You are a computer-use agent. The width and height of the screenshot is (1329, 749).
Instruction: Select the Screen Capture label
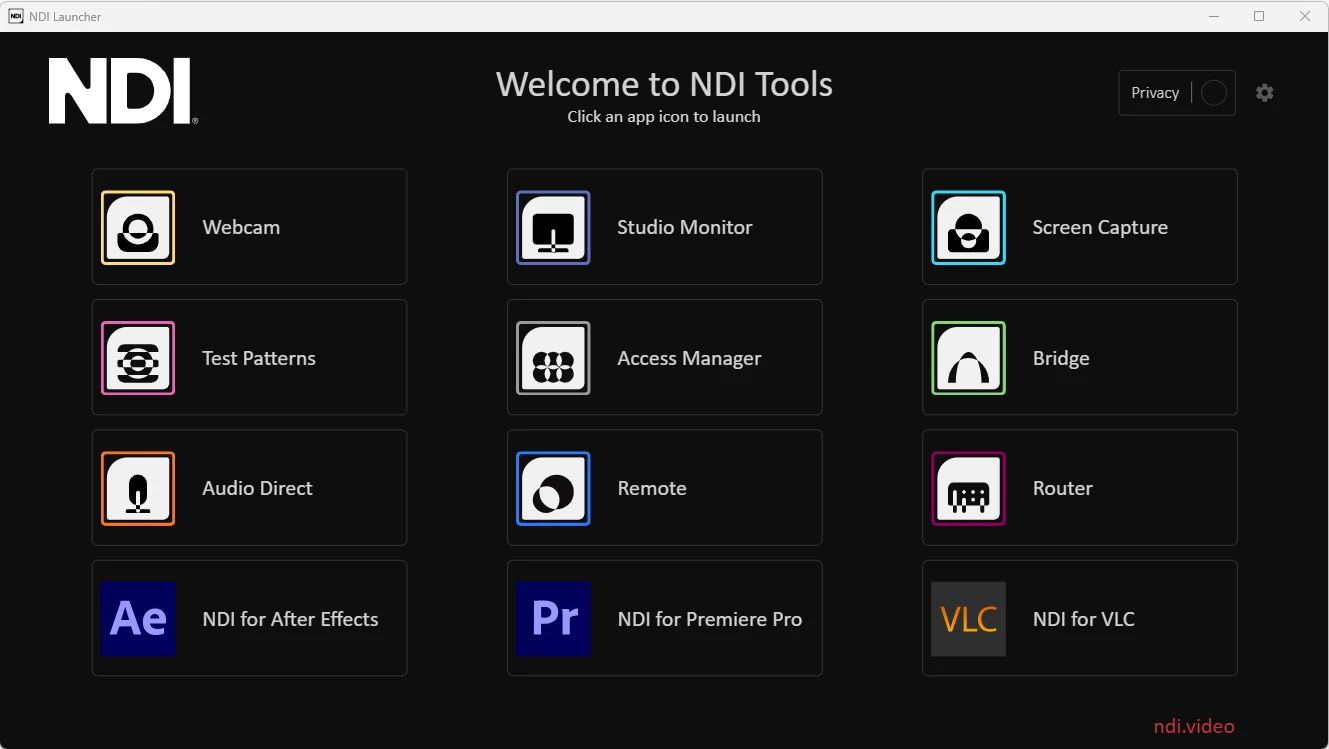[1100, 228]
